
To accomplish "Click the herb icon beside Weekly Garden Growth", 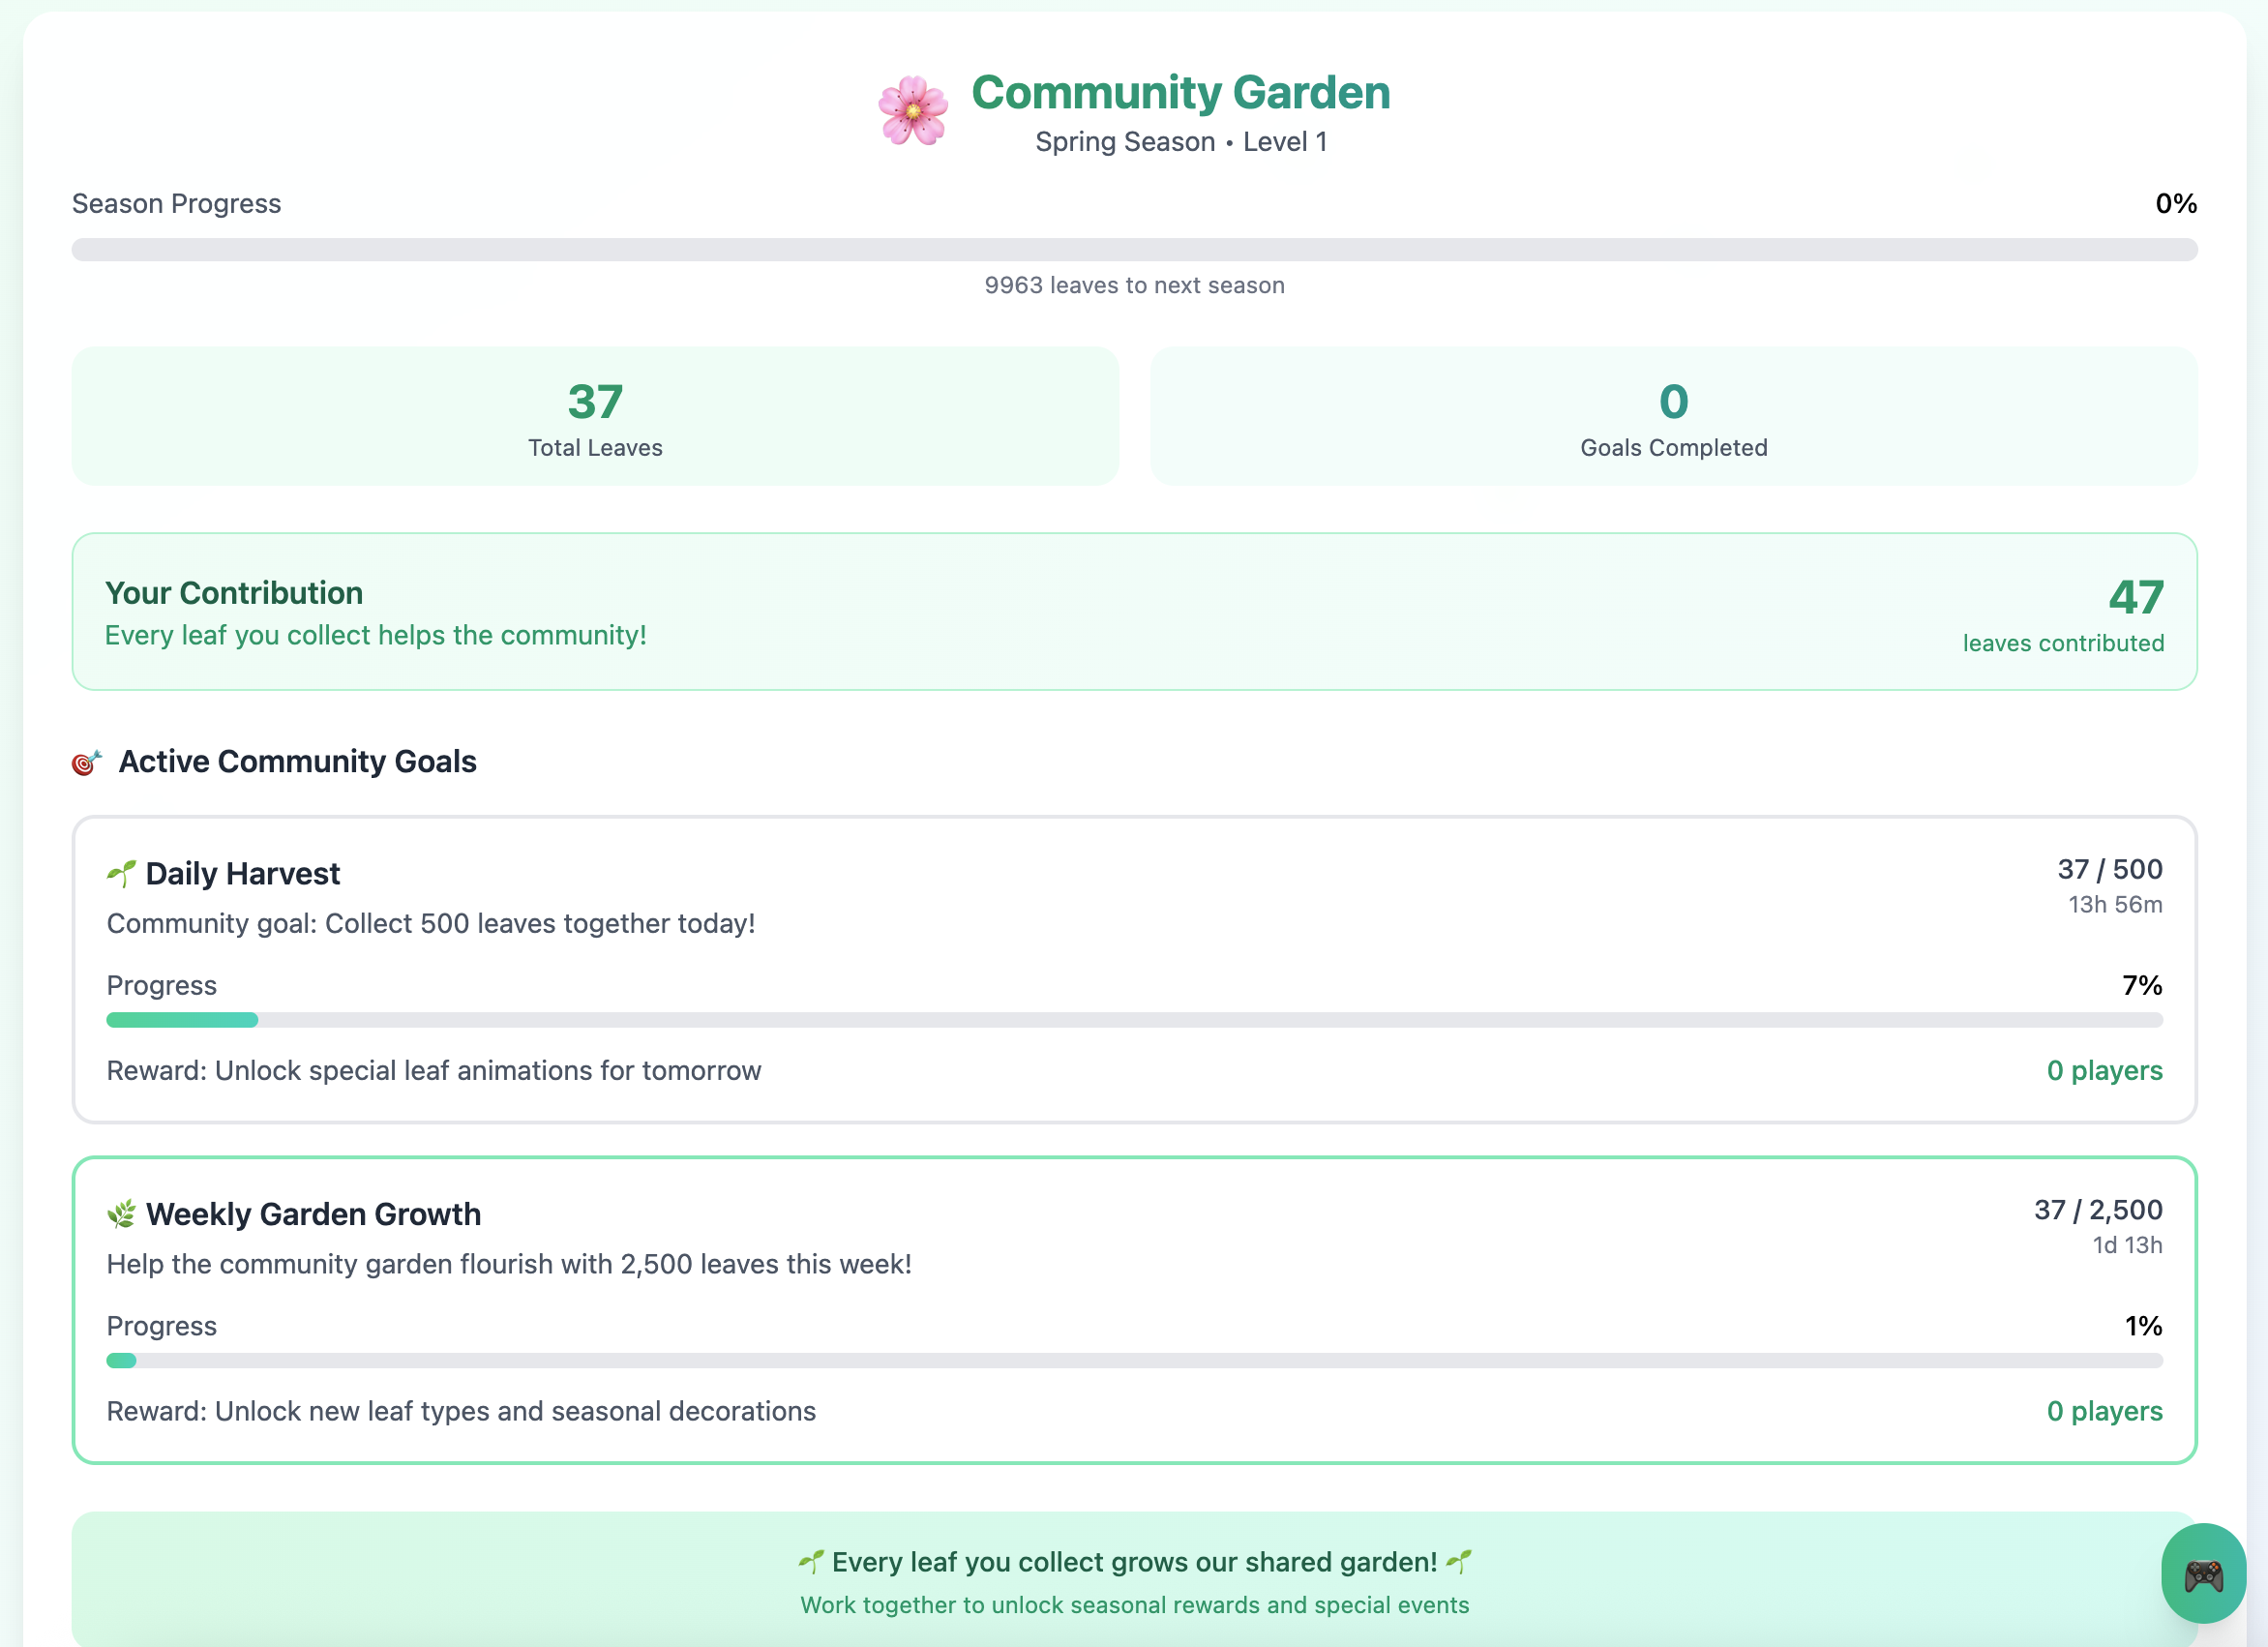I will [121, 1214].
